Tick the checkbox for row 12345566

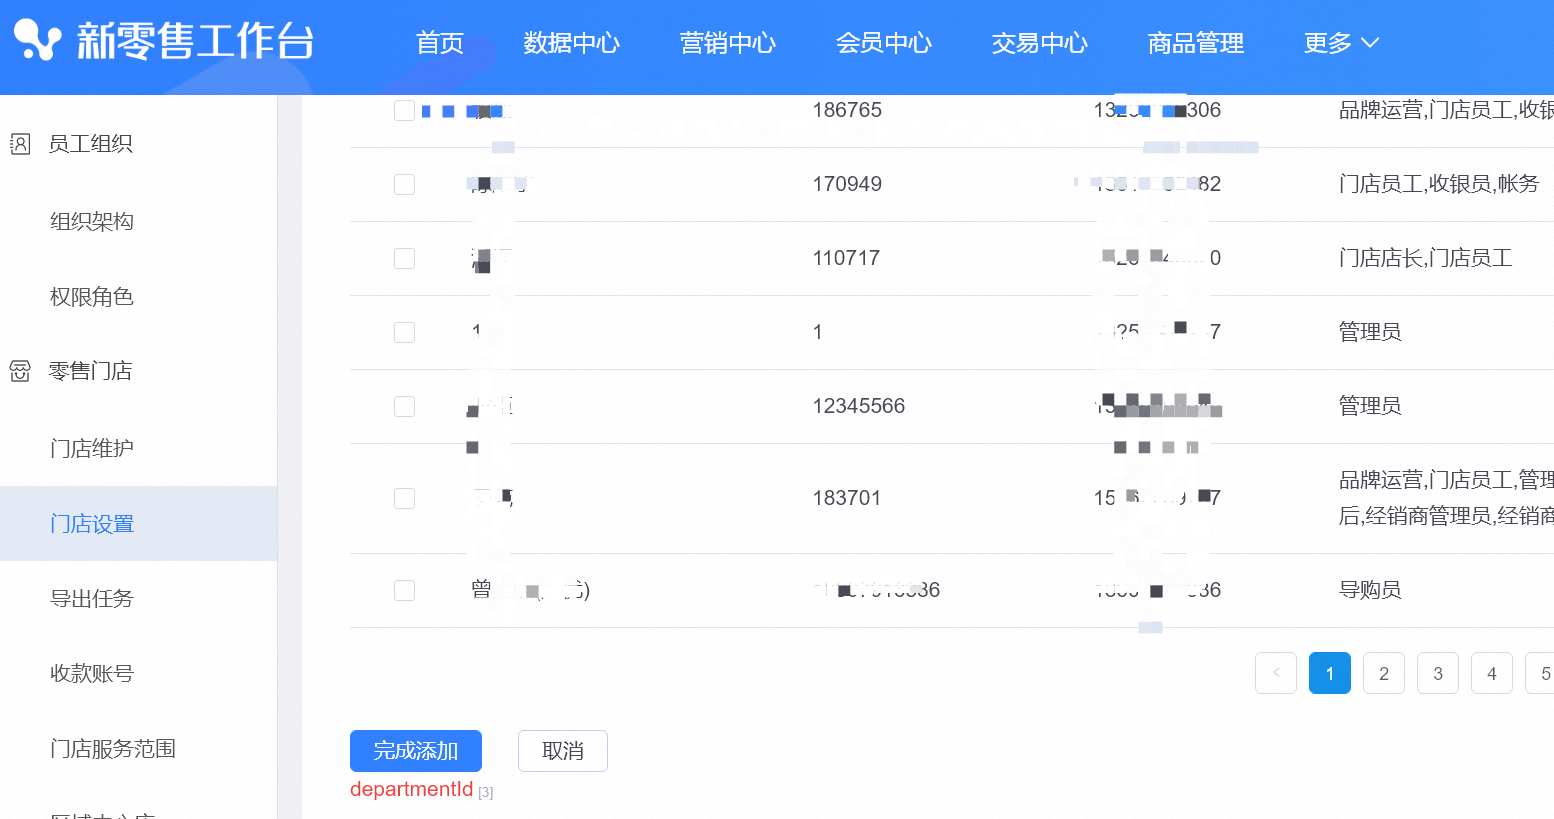404,407
